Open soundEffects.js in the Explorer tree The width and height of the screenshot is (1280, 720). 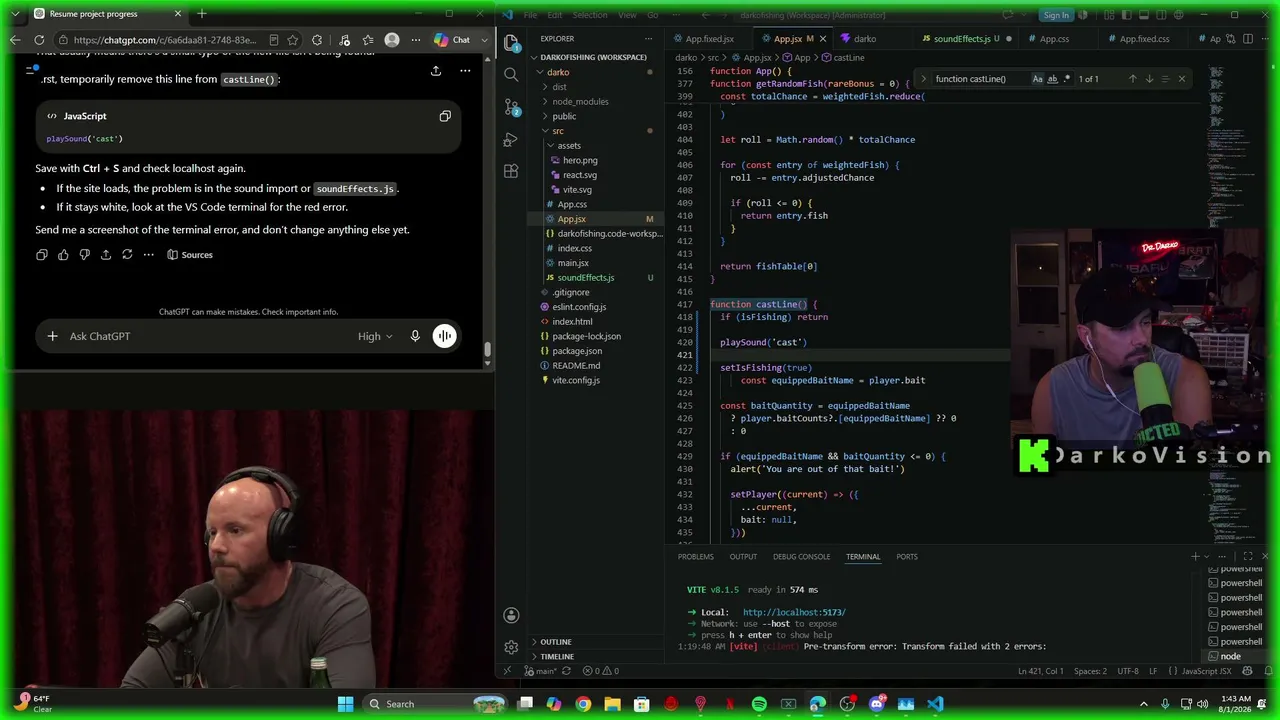tap(586, 278)
